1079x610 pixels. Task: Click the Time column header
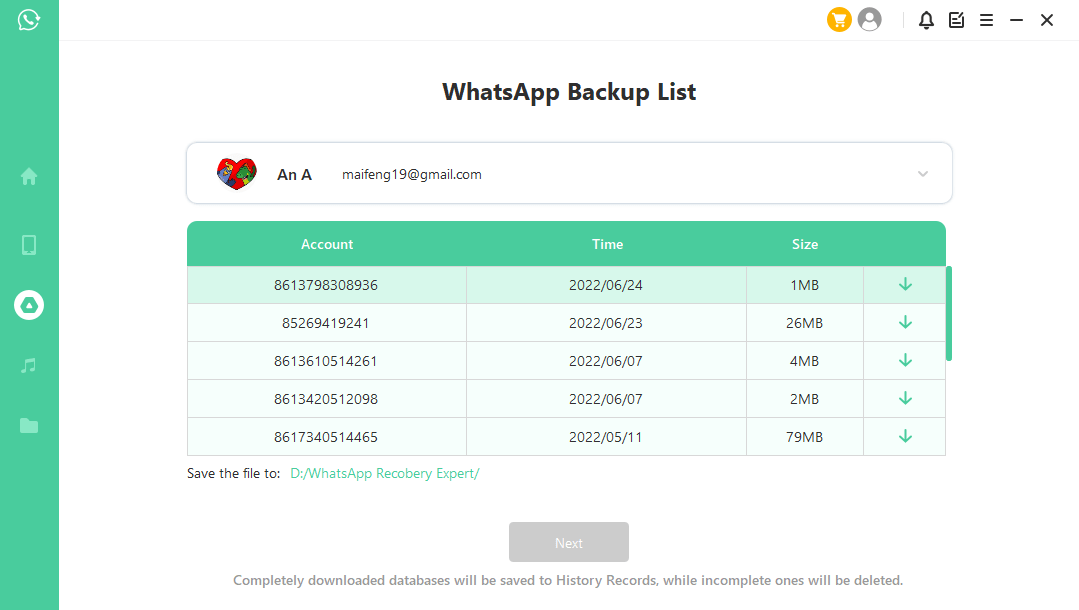pyautogui.click(x=607, y=244)
